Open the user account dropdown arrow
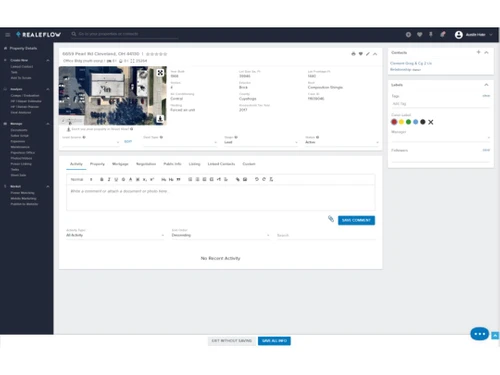Viewport: 500px width, 375px height. click(491, 35)
